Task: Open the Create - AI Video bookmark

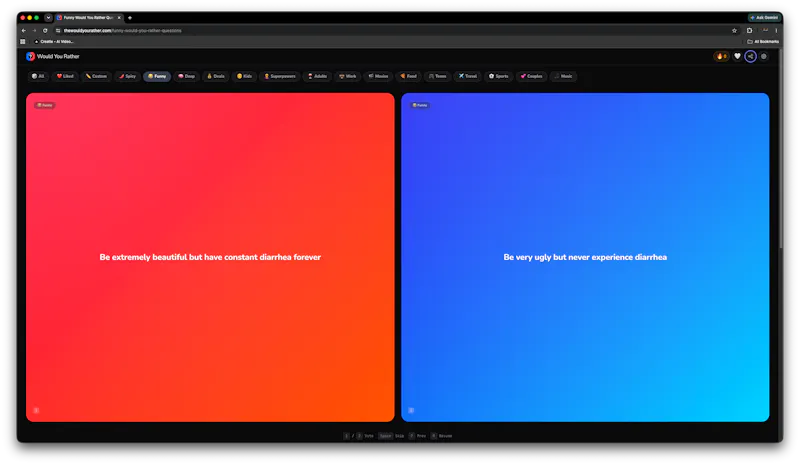Action: coord(54,41)
